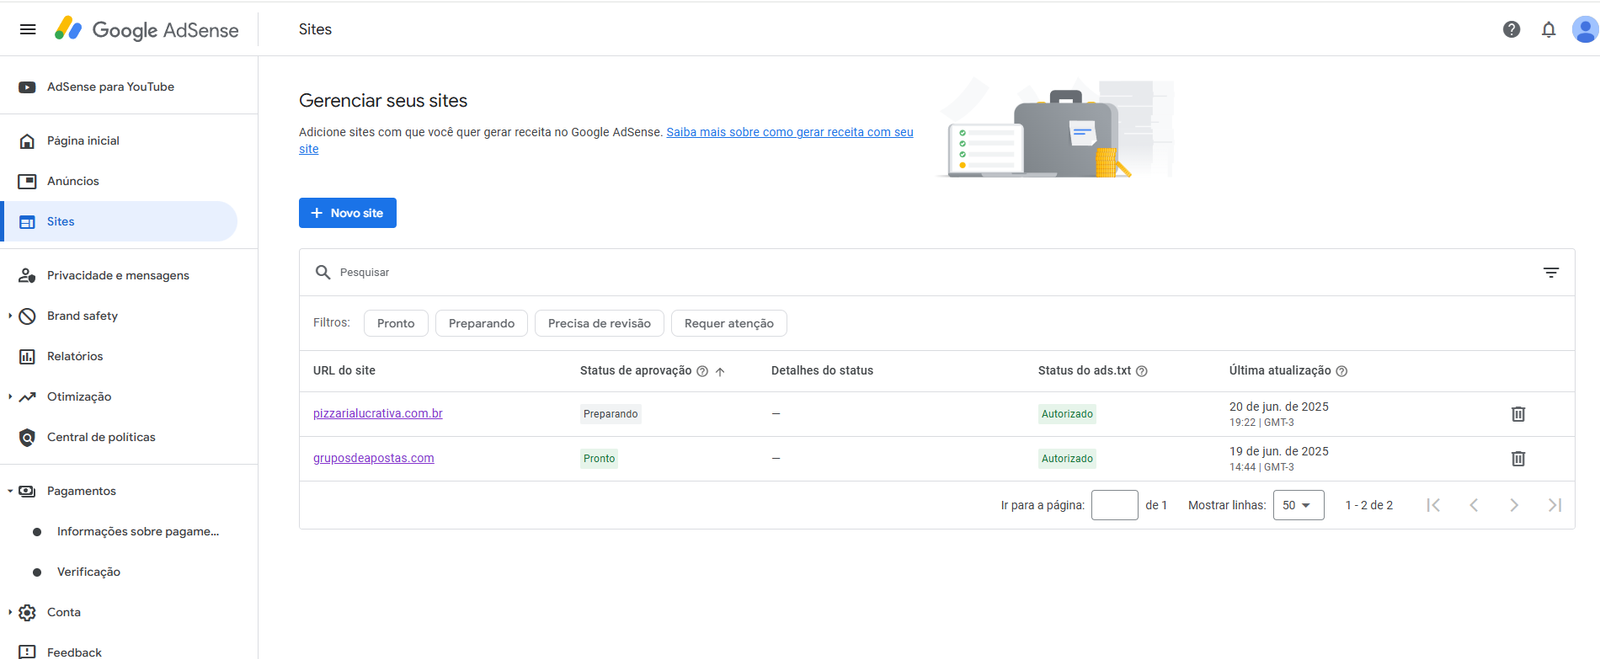1600x659 pixels.
Task: Open the pizzarialucrativa.com.br link
Action: [x=378, y=413]
